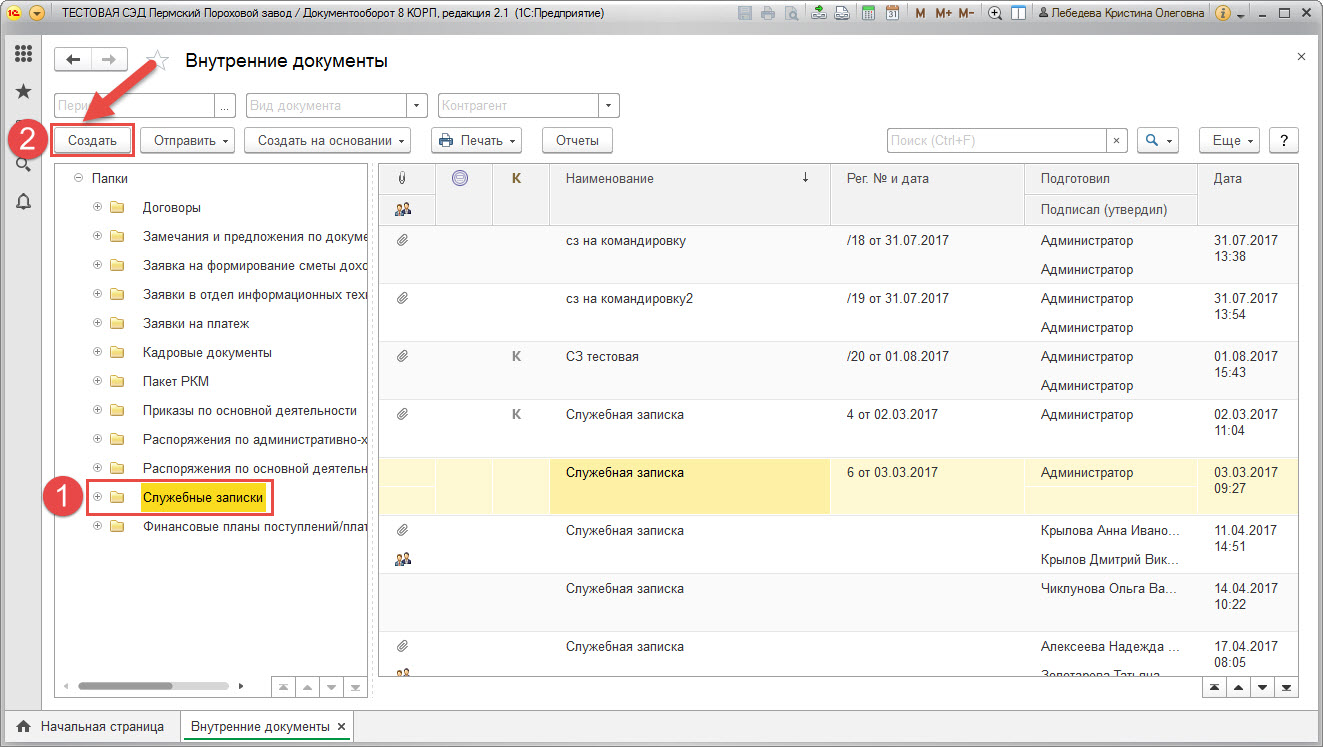
Task: Add page to favorites star outline
Action: [156, 60]
